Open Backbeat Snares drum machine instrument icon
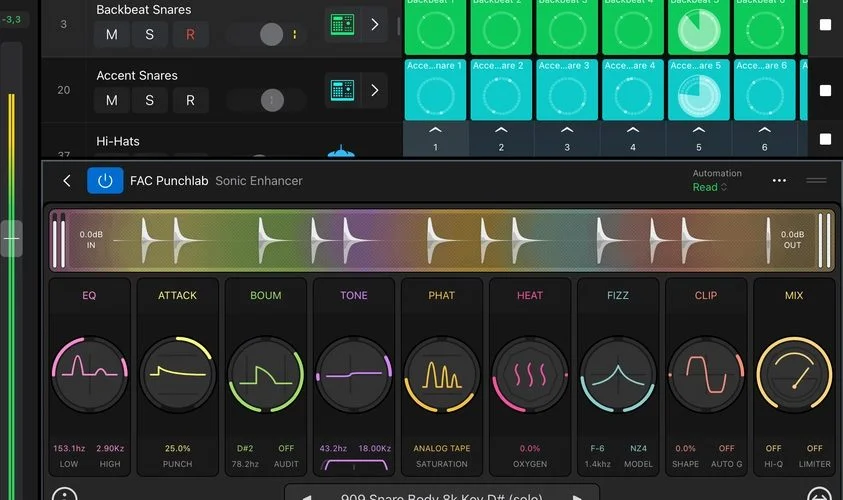Viewport: 843px width, 500px height. (x=342, y=24)
